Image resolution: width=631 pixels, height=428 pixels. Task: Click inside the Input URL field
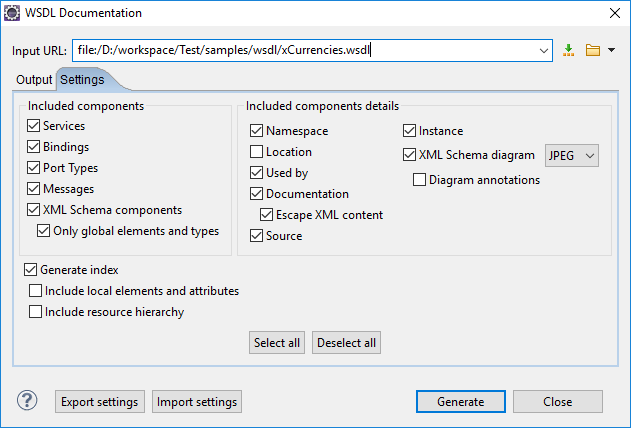coord(300,50)
